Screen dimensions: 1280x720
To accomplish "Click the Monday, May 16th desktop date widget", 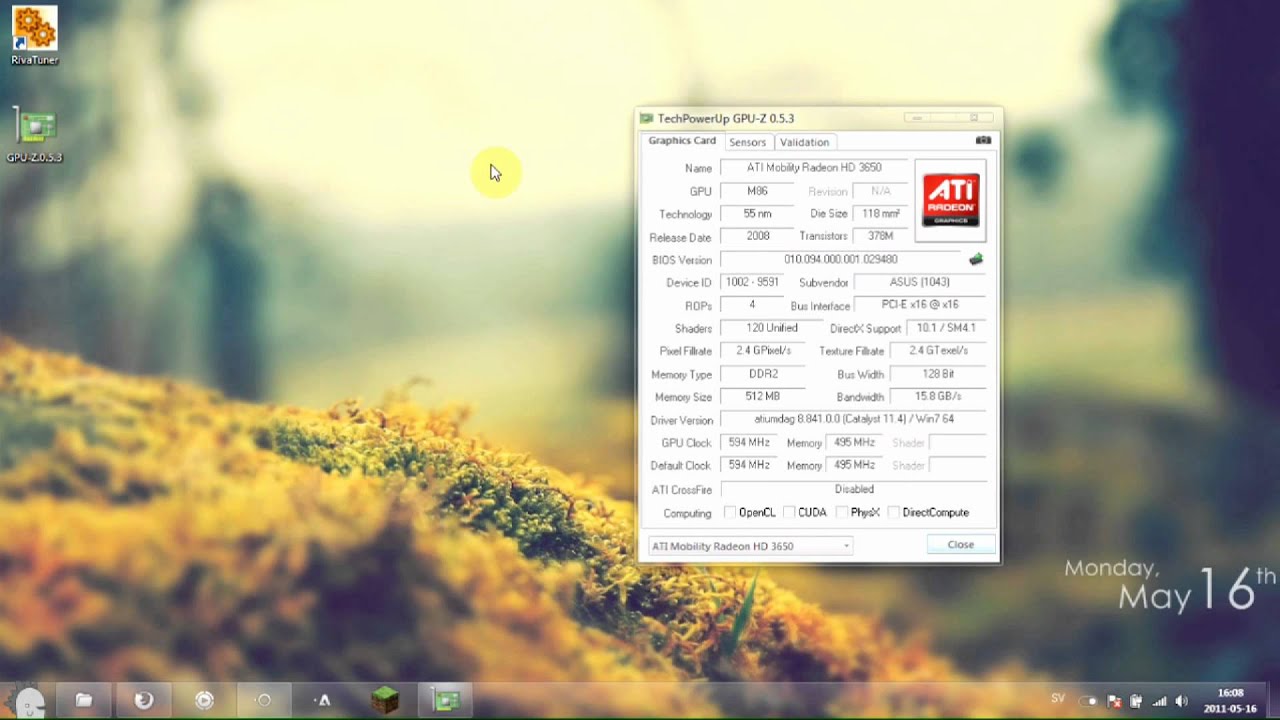I will pyautogui.click(x=1170, y=587).
